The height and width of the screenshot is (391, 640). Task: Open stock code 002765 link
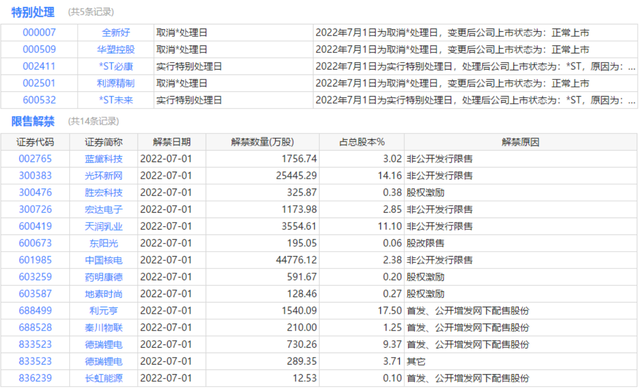(x=35, y=159)
